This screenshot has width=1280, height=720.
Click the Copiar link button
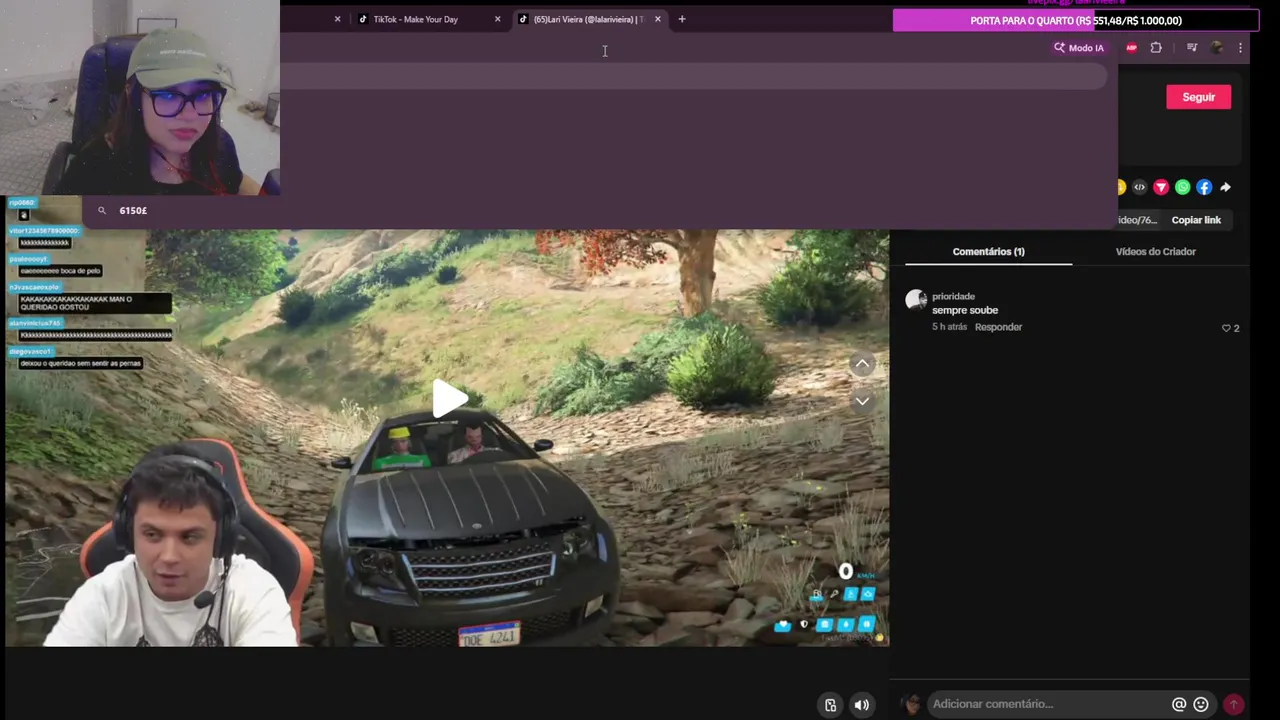pyautogui.click(x=1196, y=220)
